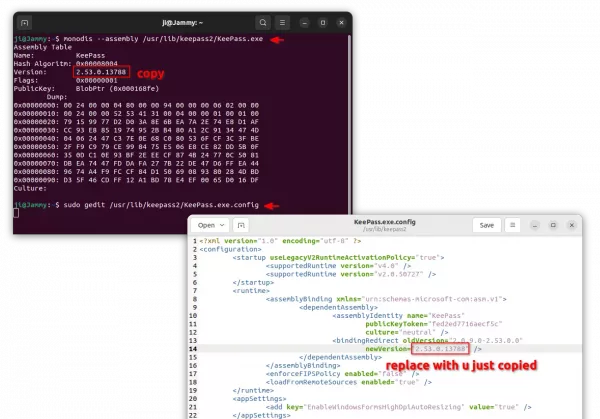600x419 pixels.
Task: Click the assemblyIdentity name KeePass line
Action: pos(398,316)
